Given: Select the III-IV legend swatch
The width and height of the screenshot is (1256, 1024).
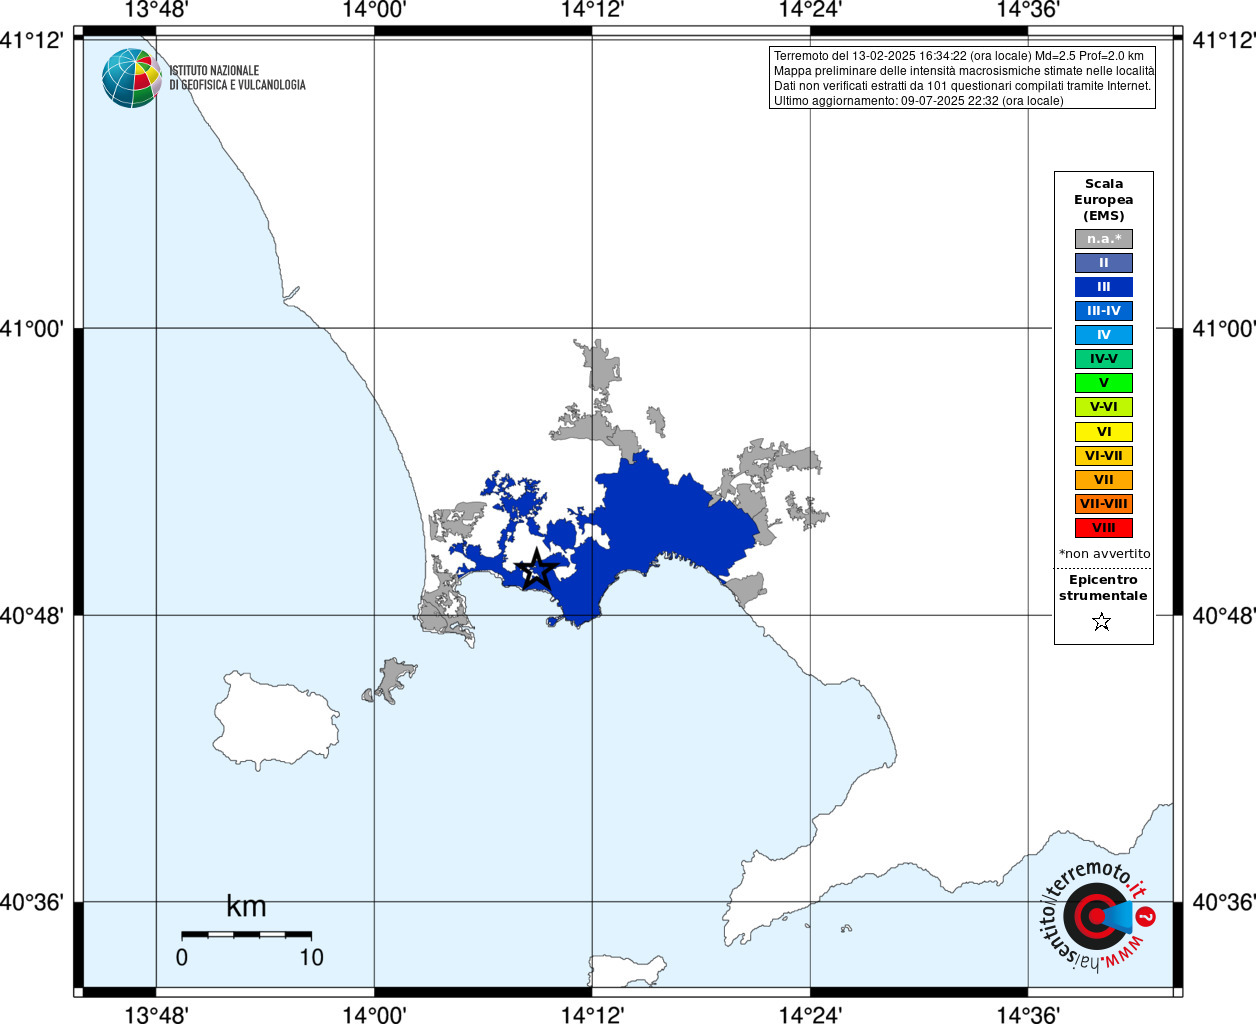Looking at the screenshot, I should (x=1104, y=311).
